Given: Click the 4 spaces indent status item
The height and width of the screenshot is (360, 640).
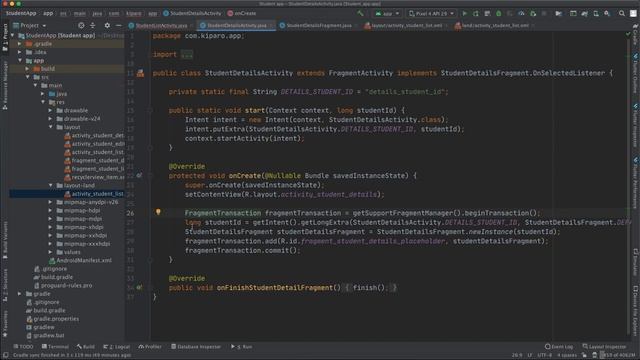Looking at the screenshot, I should [567, 355].
